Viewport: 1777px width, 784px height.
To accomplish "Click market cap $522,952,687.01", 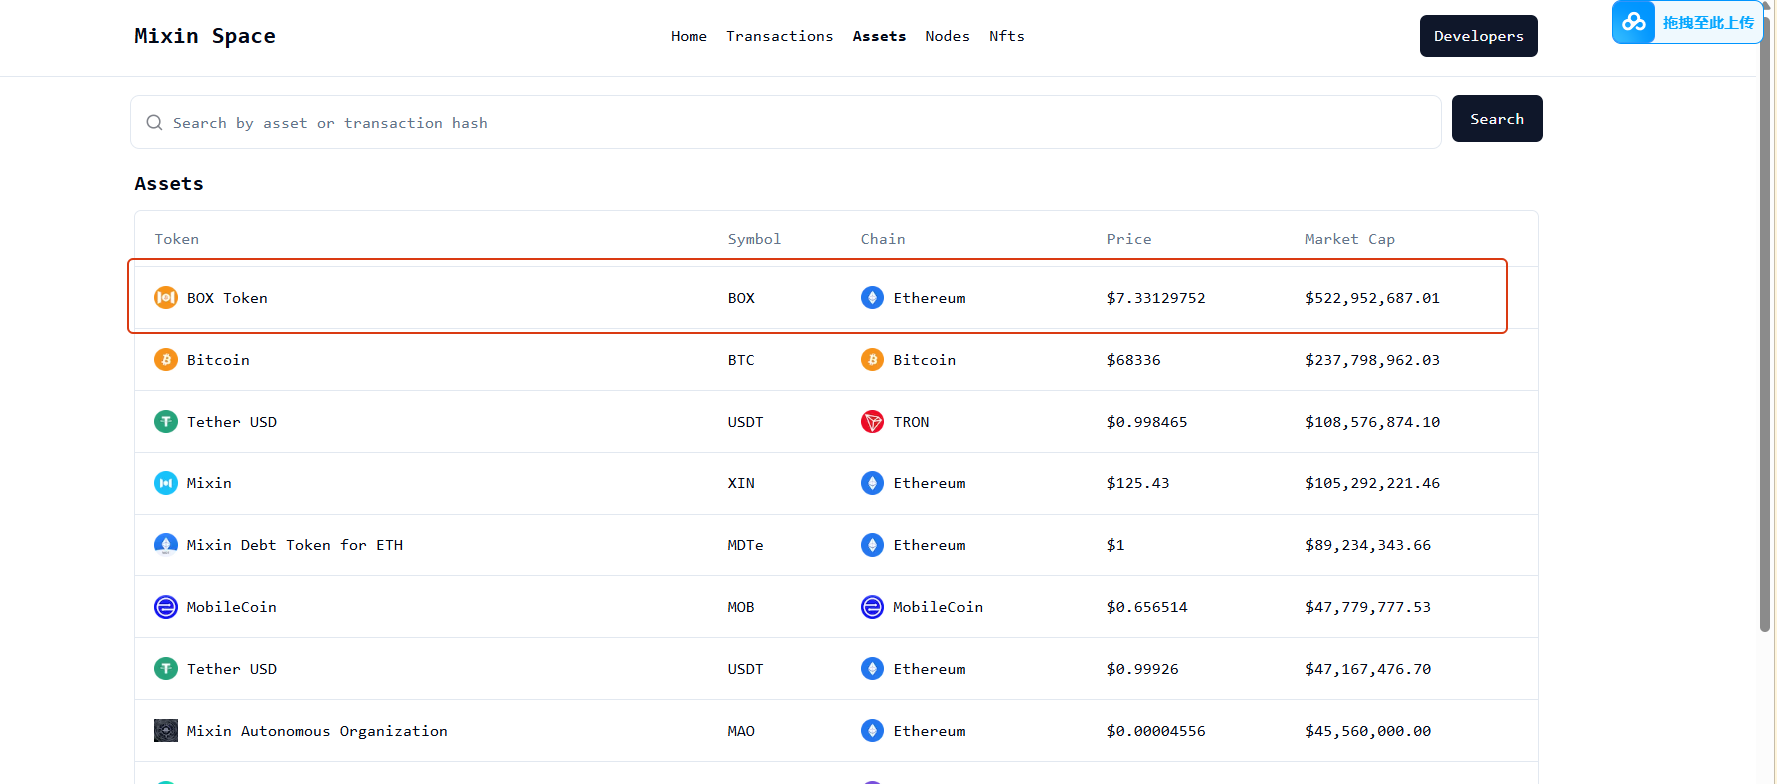I will tap(1372, 298).
